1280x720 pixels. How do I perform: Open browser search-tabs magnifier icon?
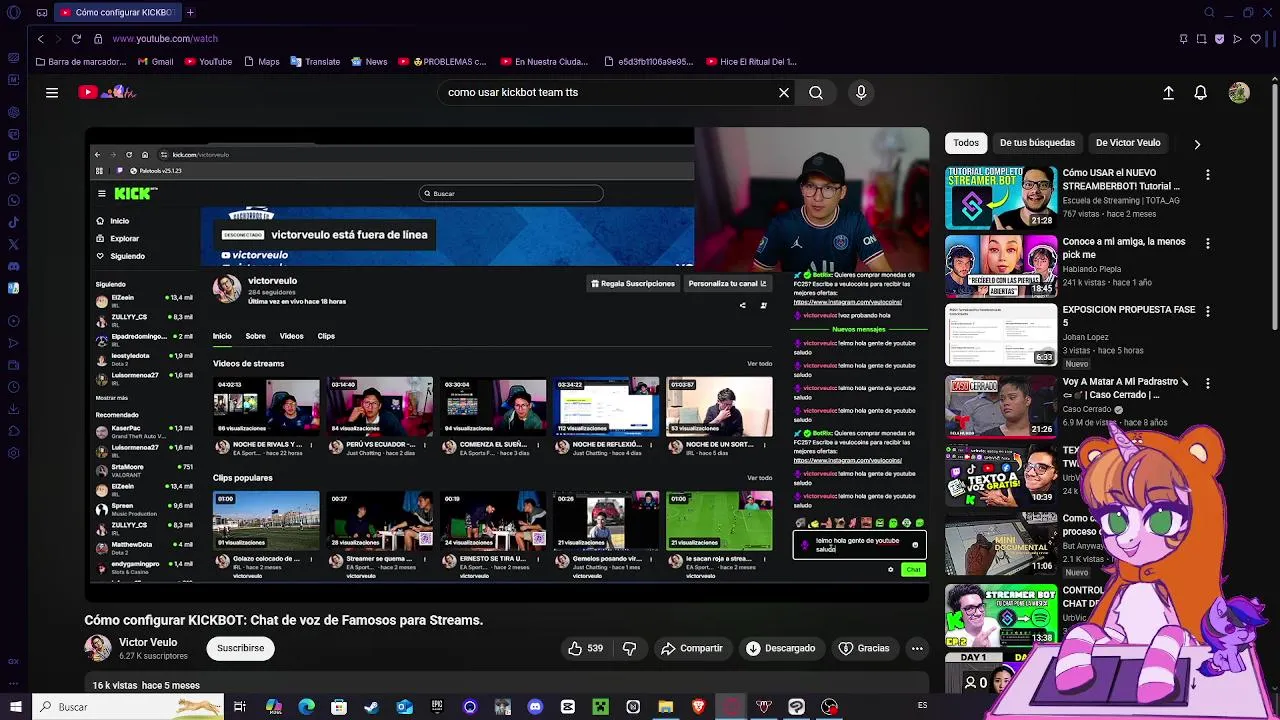[1209, 12]
